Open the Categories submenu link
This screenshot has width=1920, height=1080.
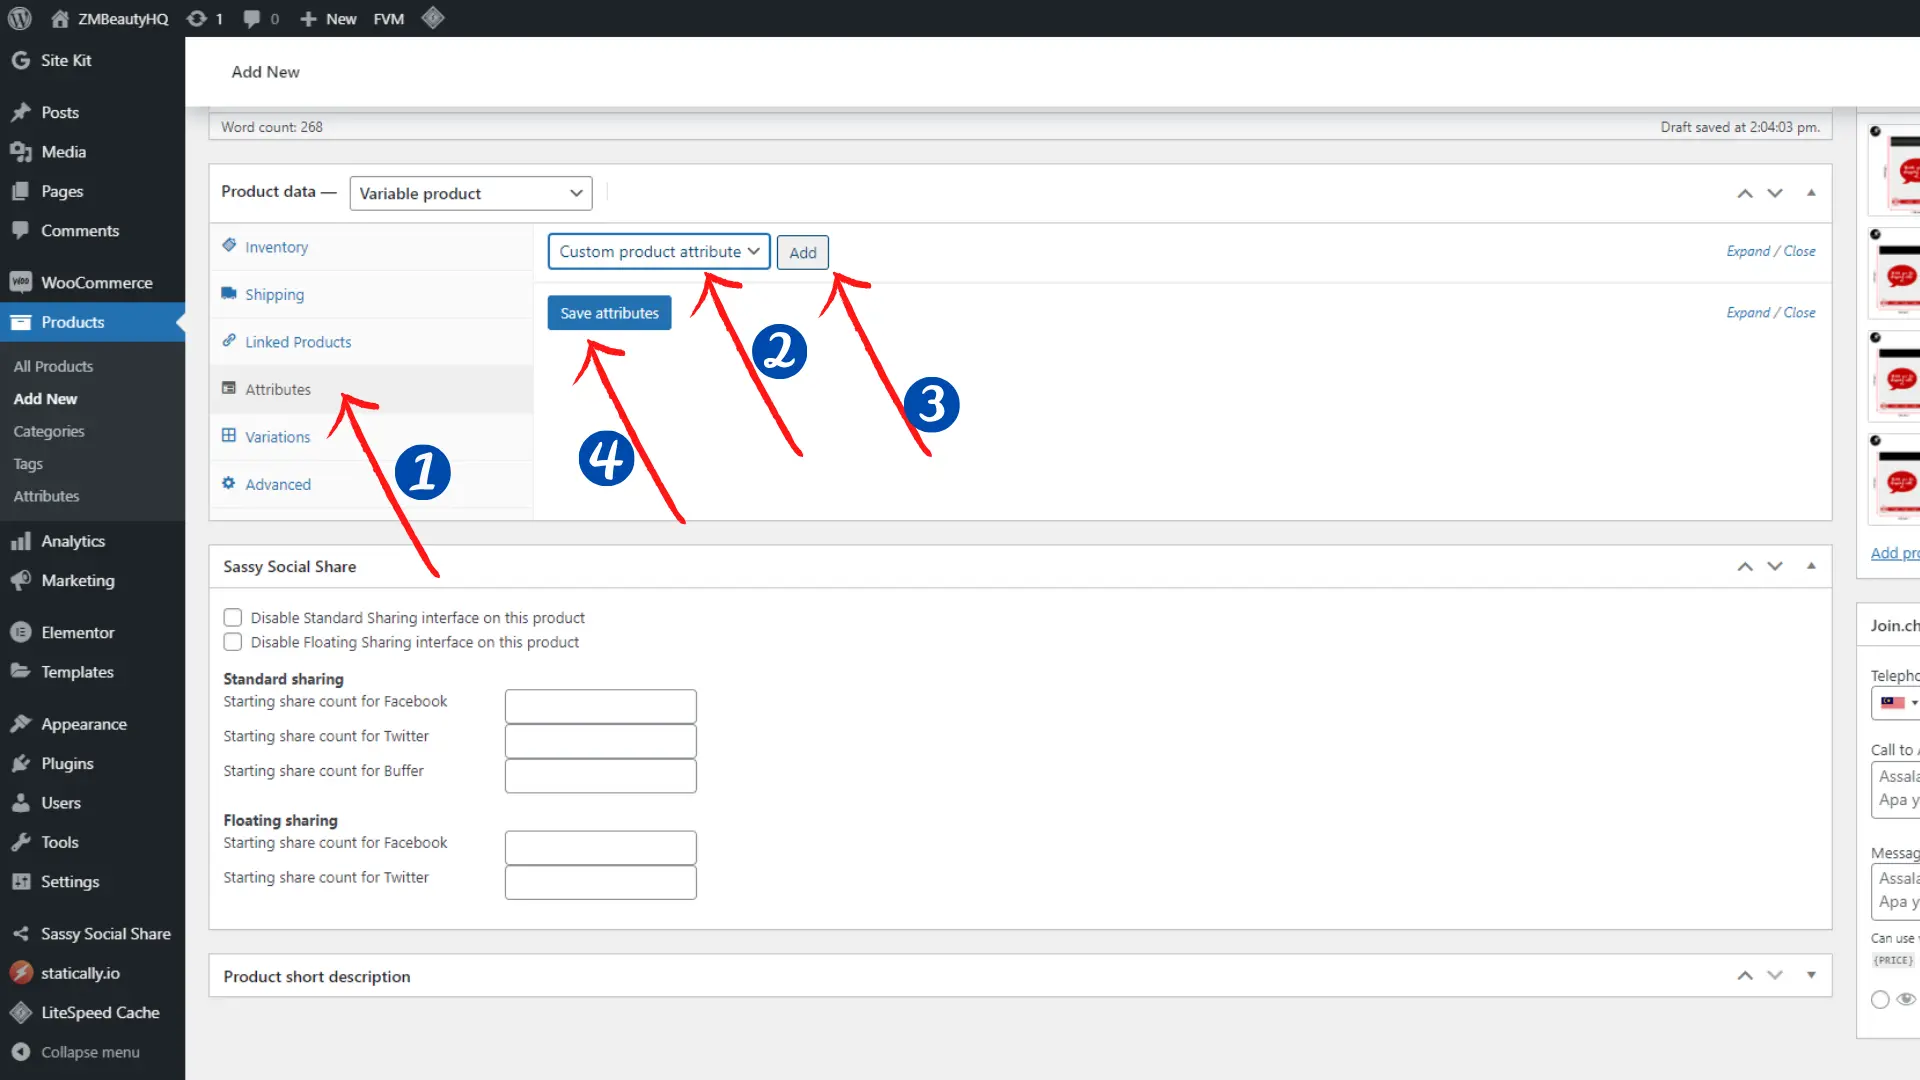point(49,431)
